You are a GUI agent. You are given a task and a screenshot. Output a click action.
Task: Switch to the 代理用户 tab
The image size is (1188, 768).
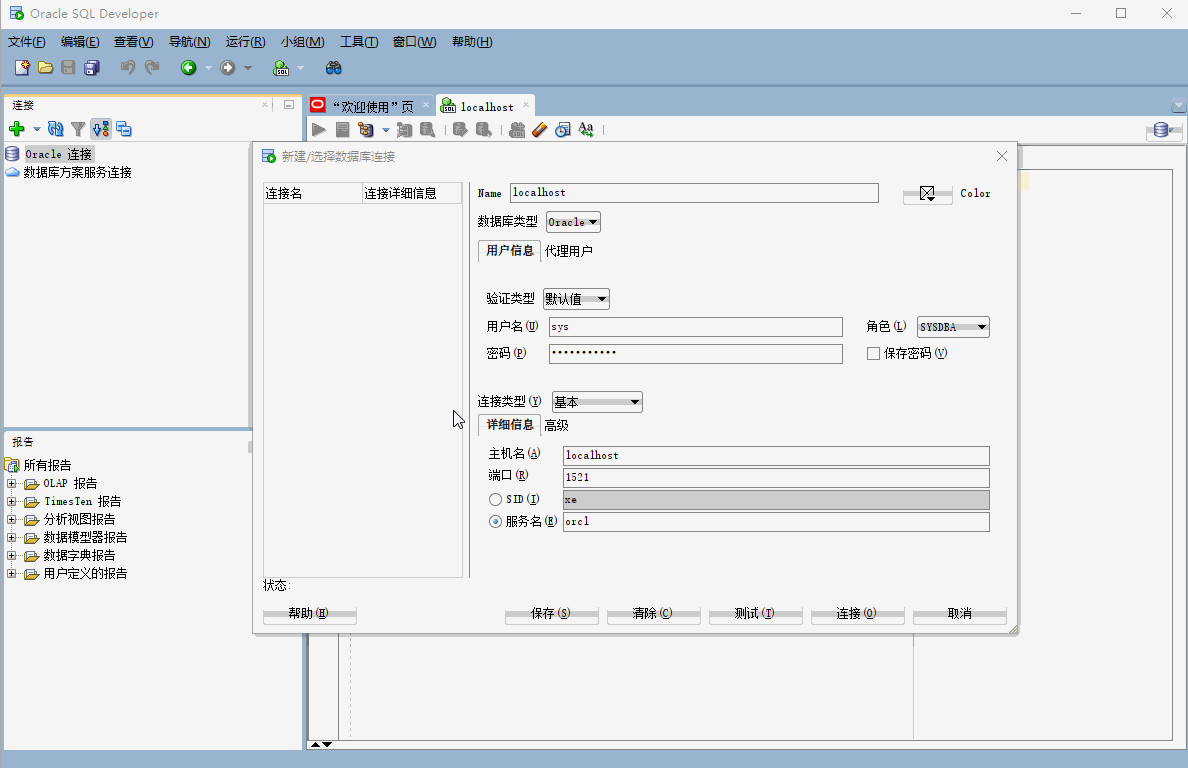click(x=569, y=251)
